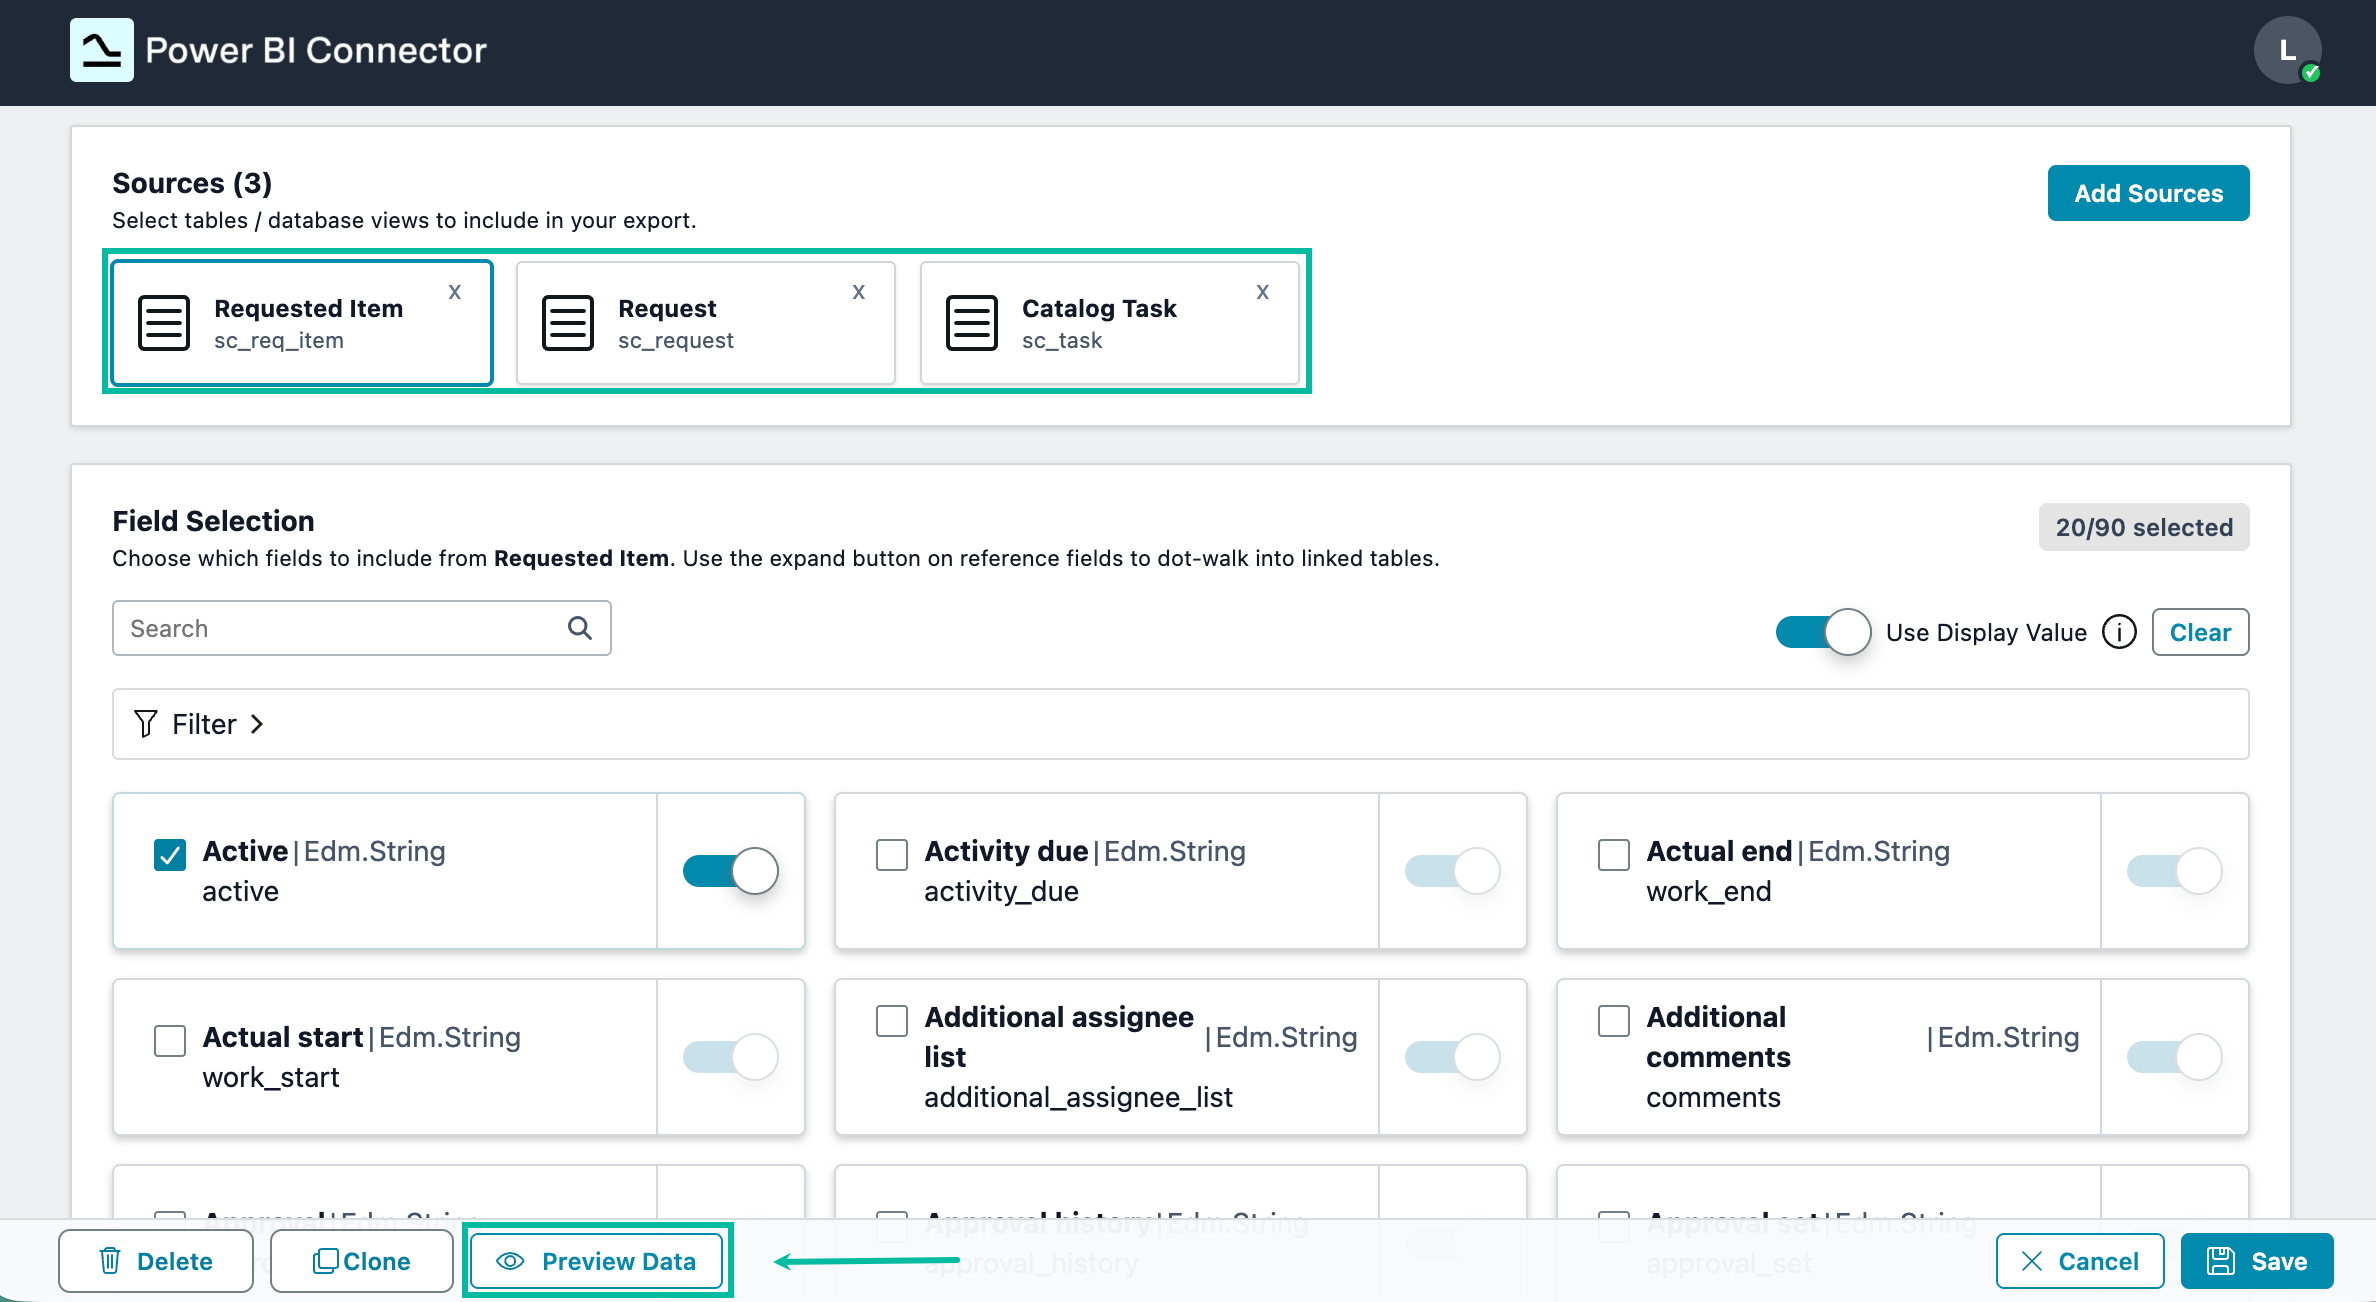
Task: Click the Add Sources button
Action: coord(2148,193)
